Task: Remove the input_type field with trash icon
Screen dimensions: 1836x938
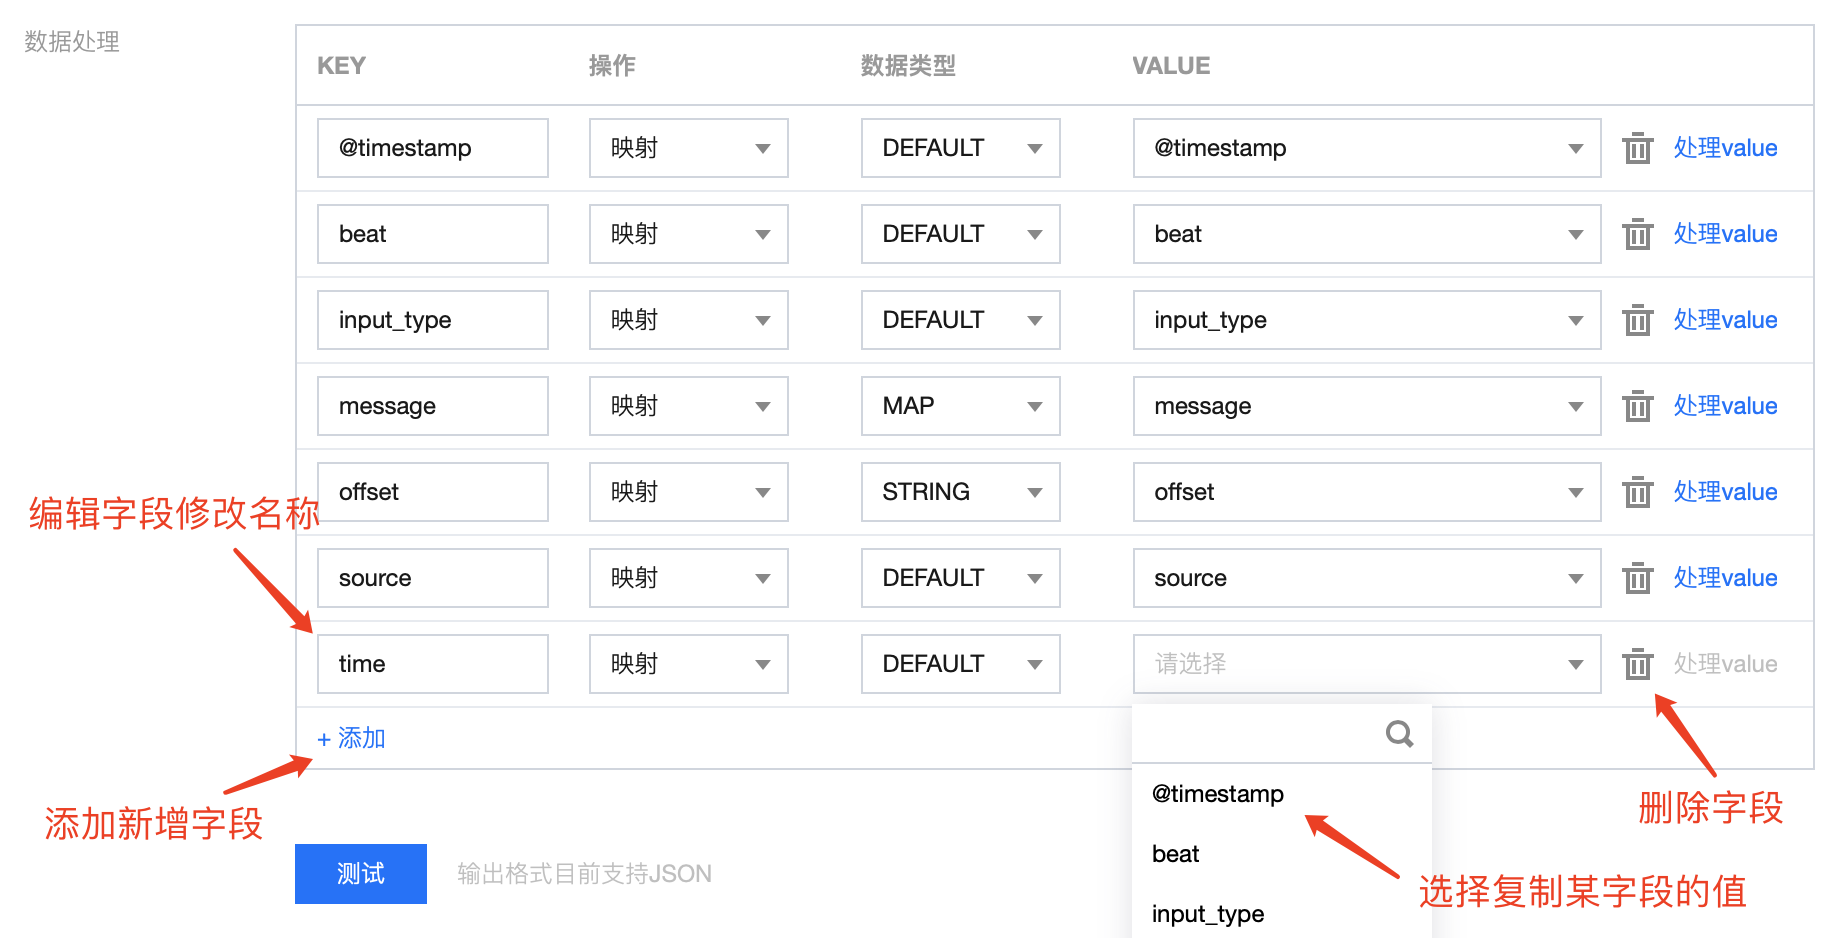Action: (x=1637, y=320)
